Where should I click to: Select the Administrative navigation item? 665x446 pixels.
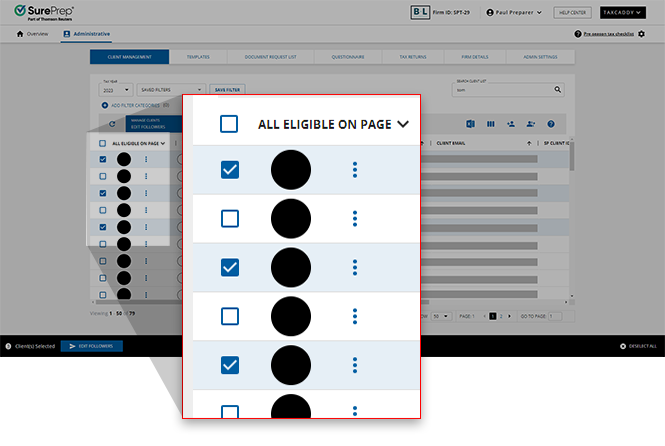87,34
